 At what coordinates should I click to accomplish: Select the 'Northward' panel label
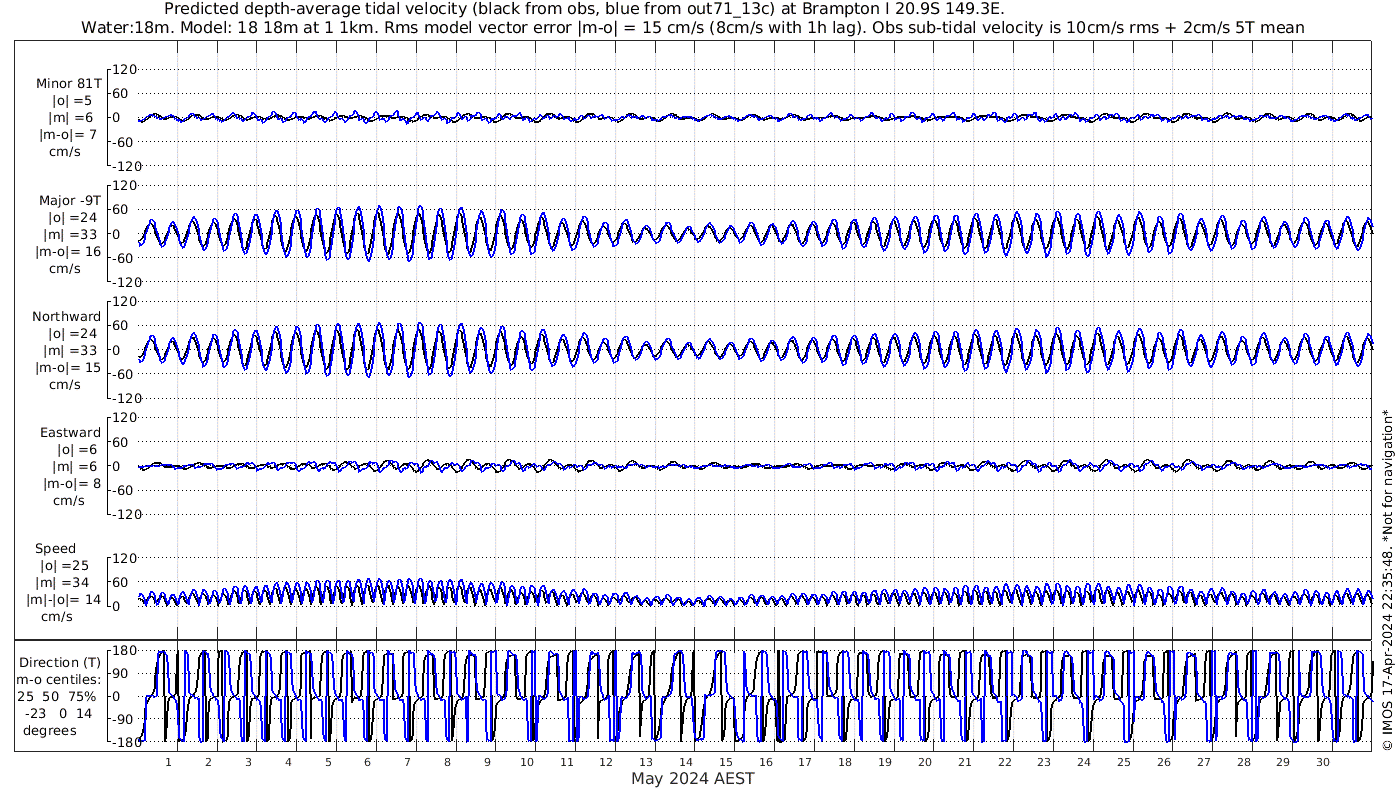tap(66, 316)
